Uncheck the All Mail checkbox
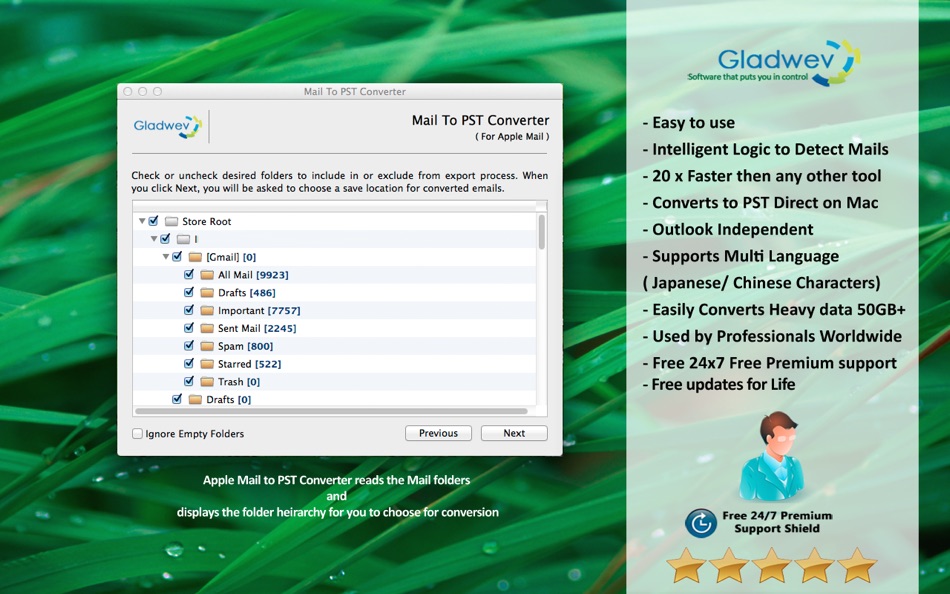This screenshot has height=594, width=950. point(189,275)
